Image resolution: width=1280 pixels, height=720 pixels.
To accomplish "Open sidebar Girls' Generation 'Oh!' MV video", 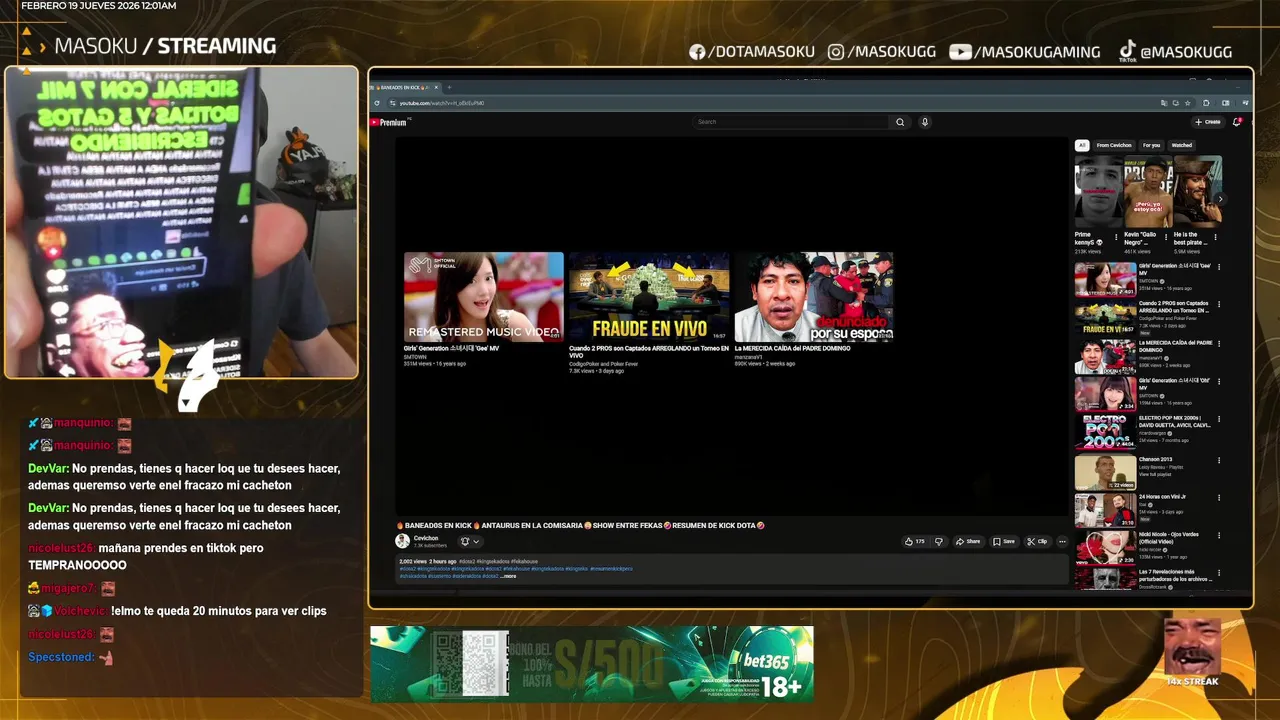I will [x=1105, y=394].
